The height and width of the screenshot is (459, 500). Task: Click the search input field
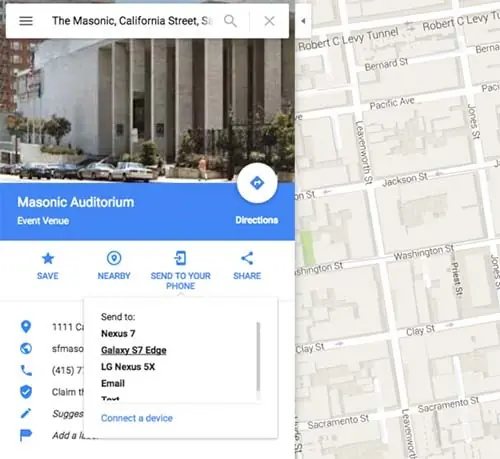pyautogui.click(x=132, y=21)
